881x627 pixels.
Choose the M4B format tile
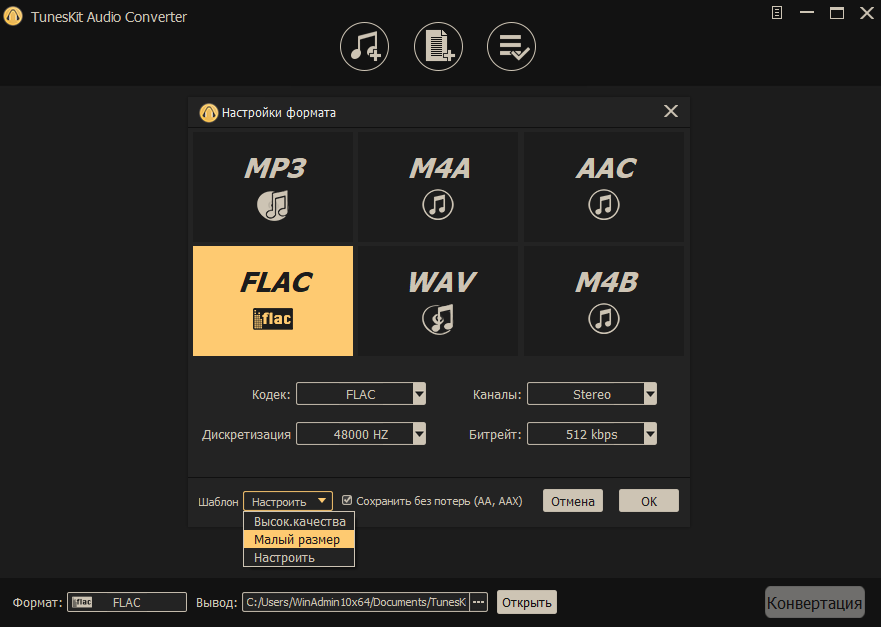pyautogui.click(x=604, y=301)
